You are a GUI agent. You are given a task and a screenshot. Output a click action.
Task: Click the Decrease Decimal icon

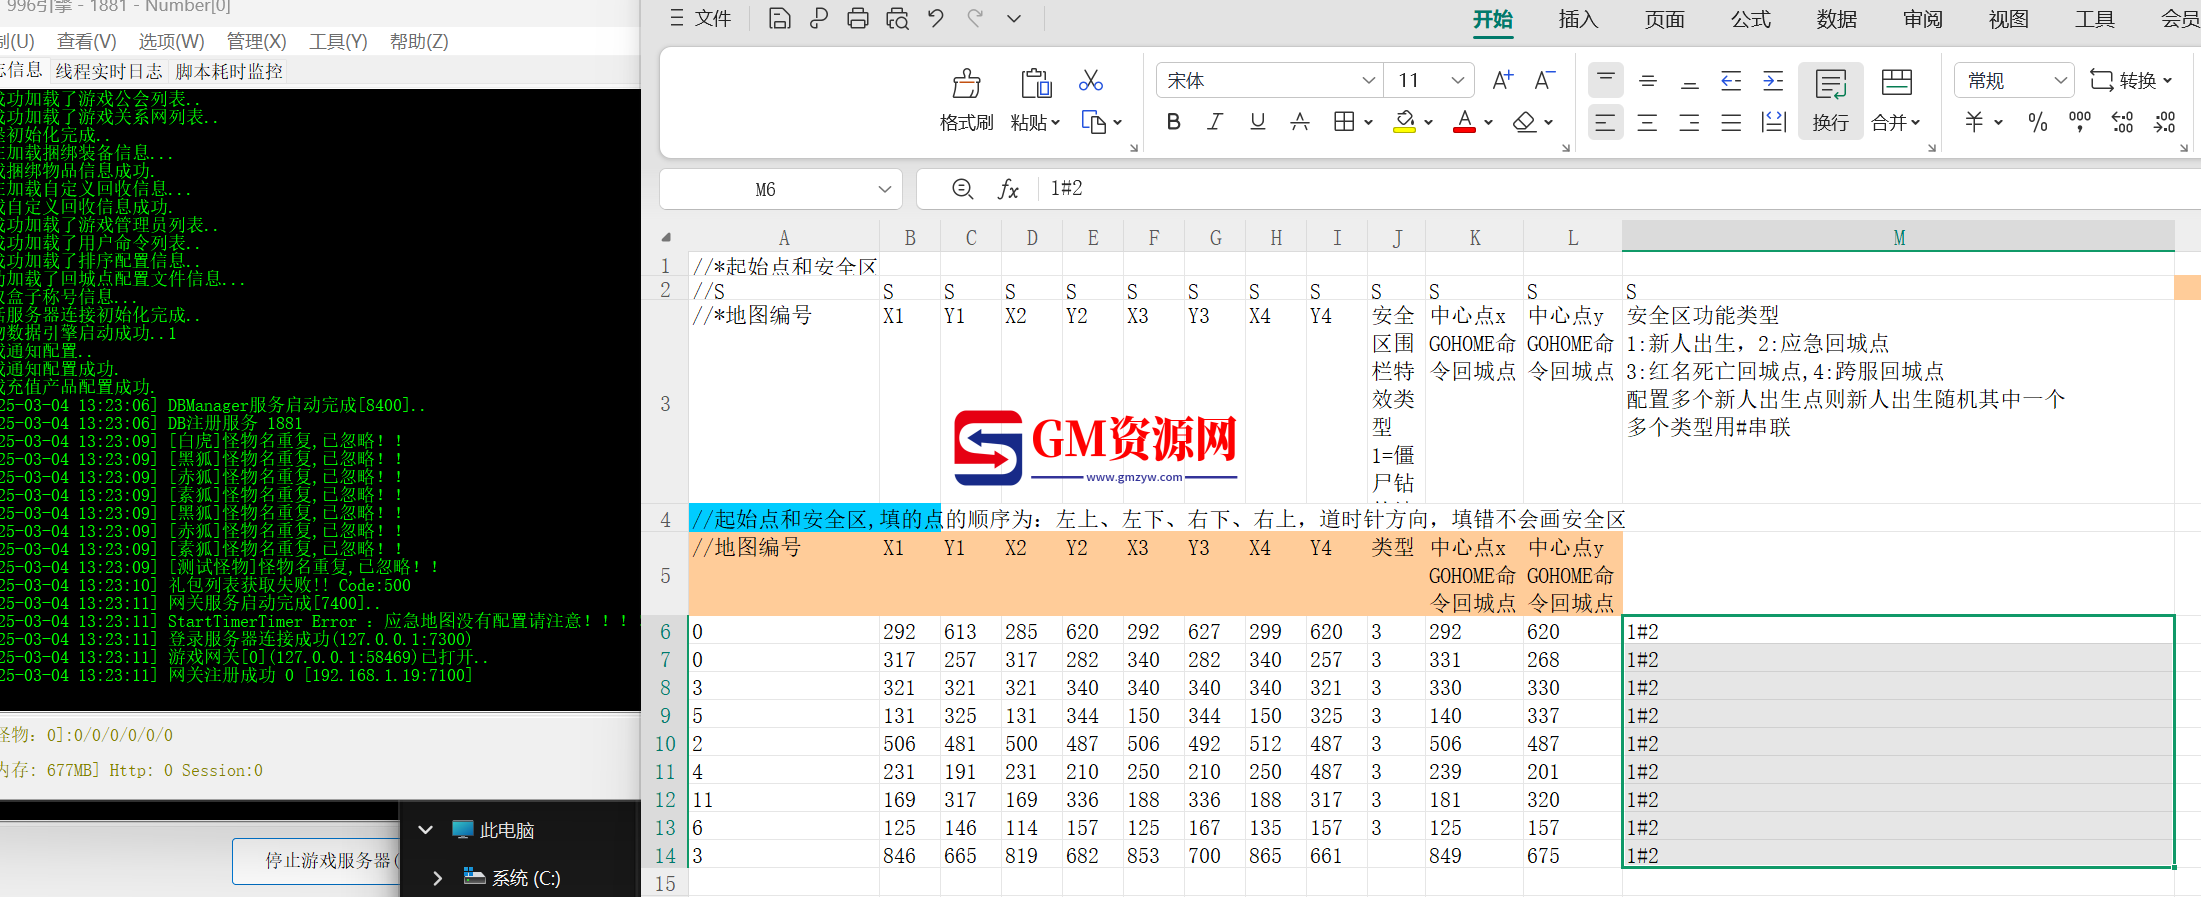pyautogui.click(x=2165, y=122)
